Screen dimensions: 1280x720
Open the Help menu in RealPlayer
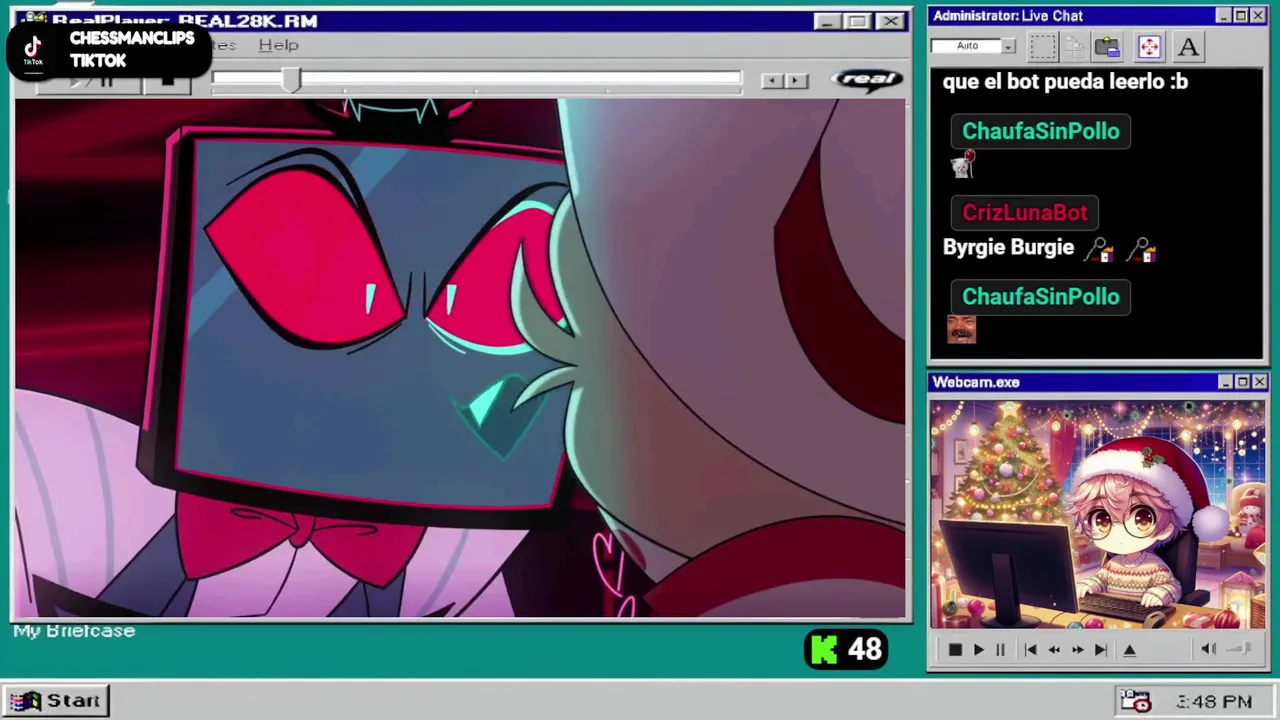[x=278, y=45]
